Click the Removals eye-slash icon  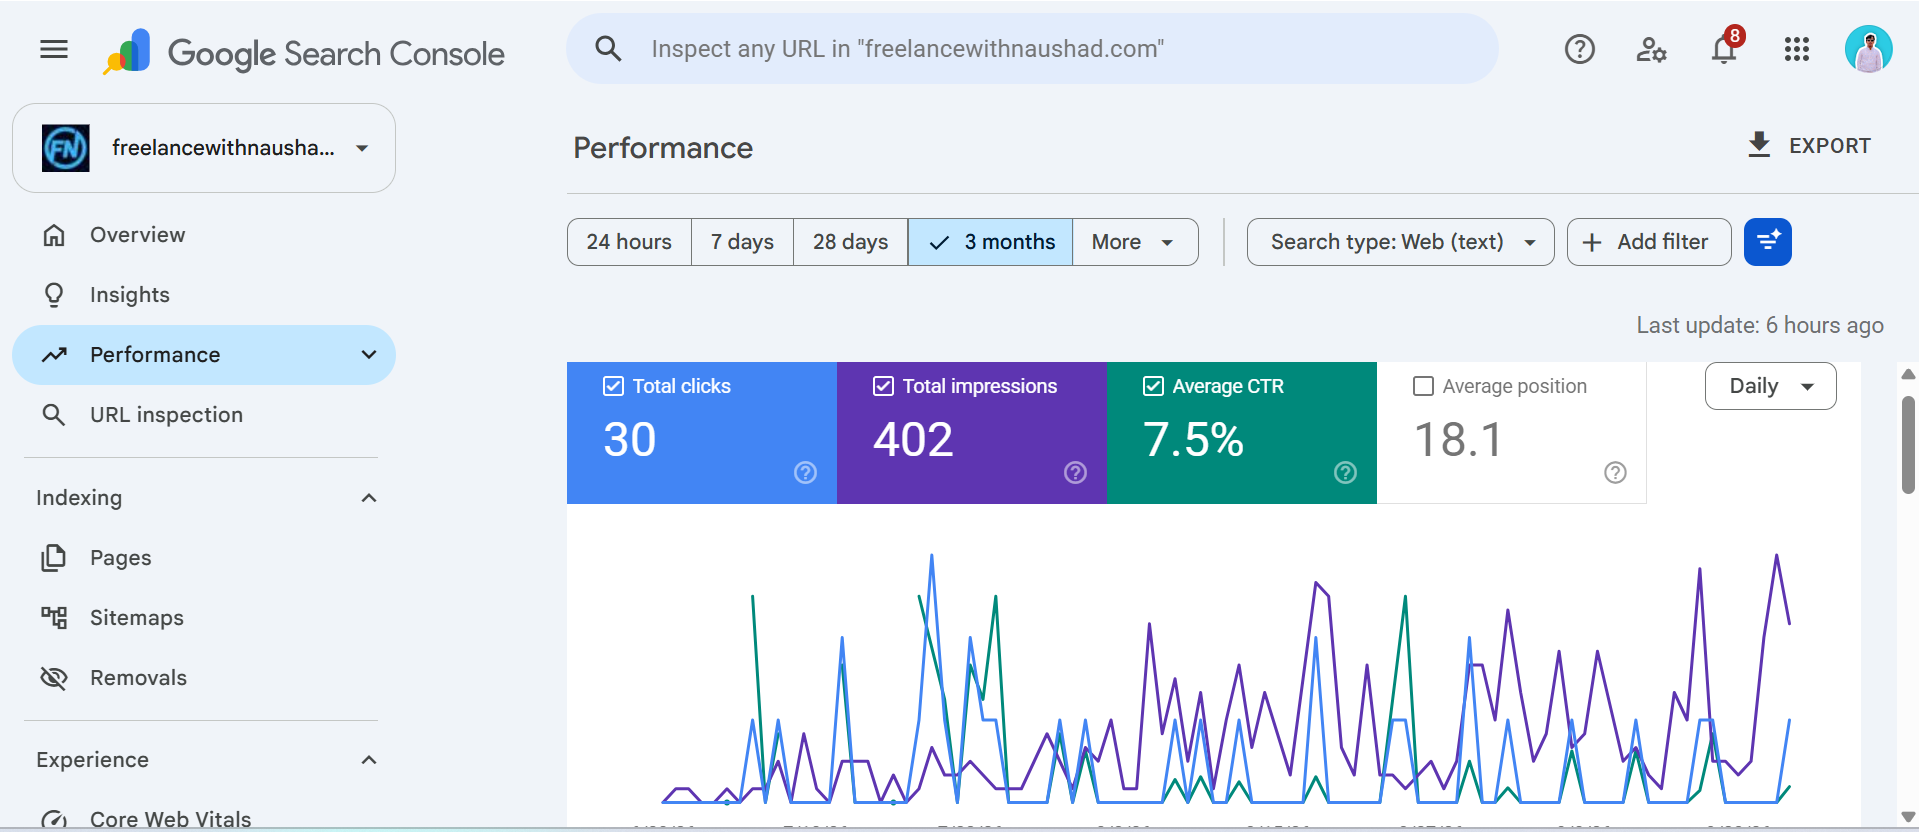click(x=54, y=678)
